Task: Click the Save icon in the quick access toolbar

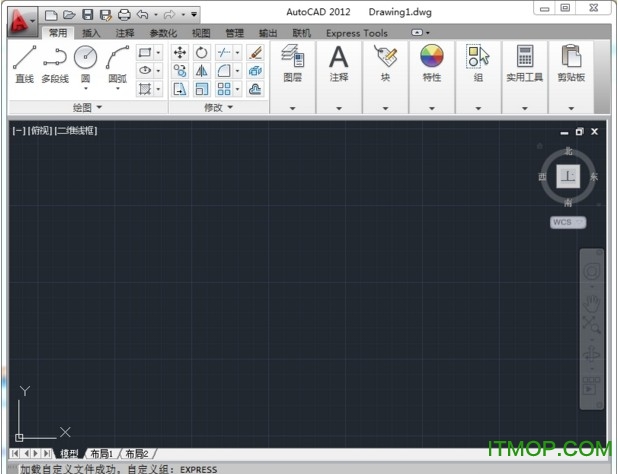Action: (87, 14)
